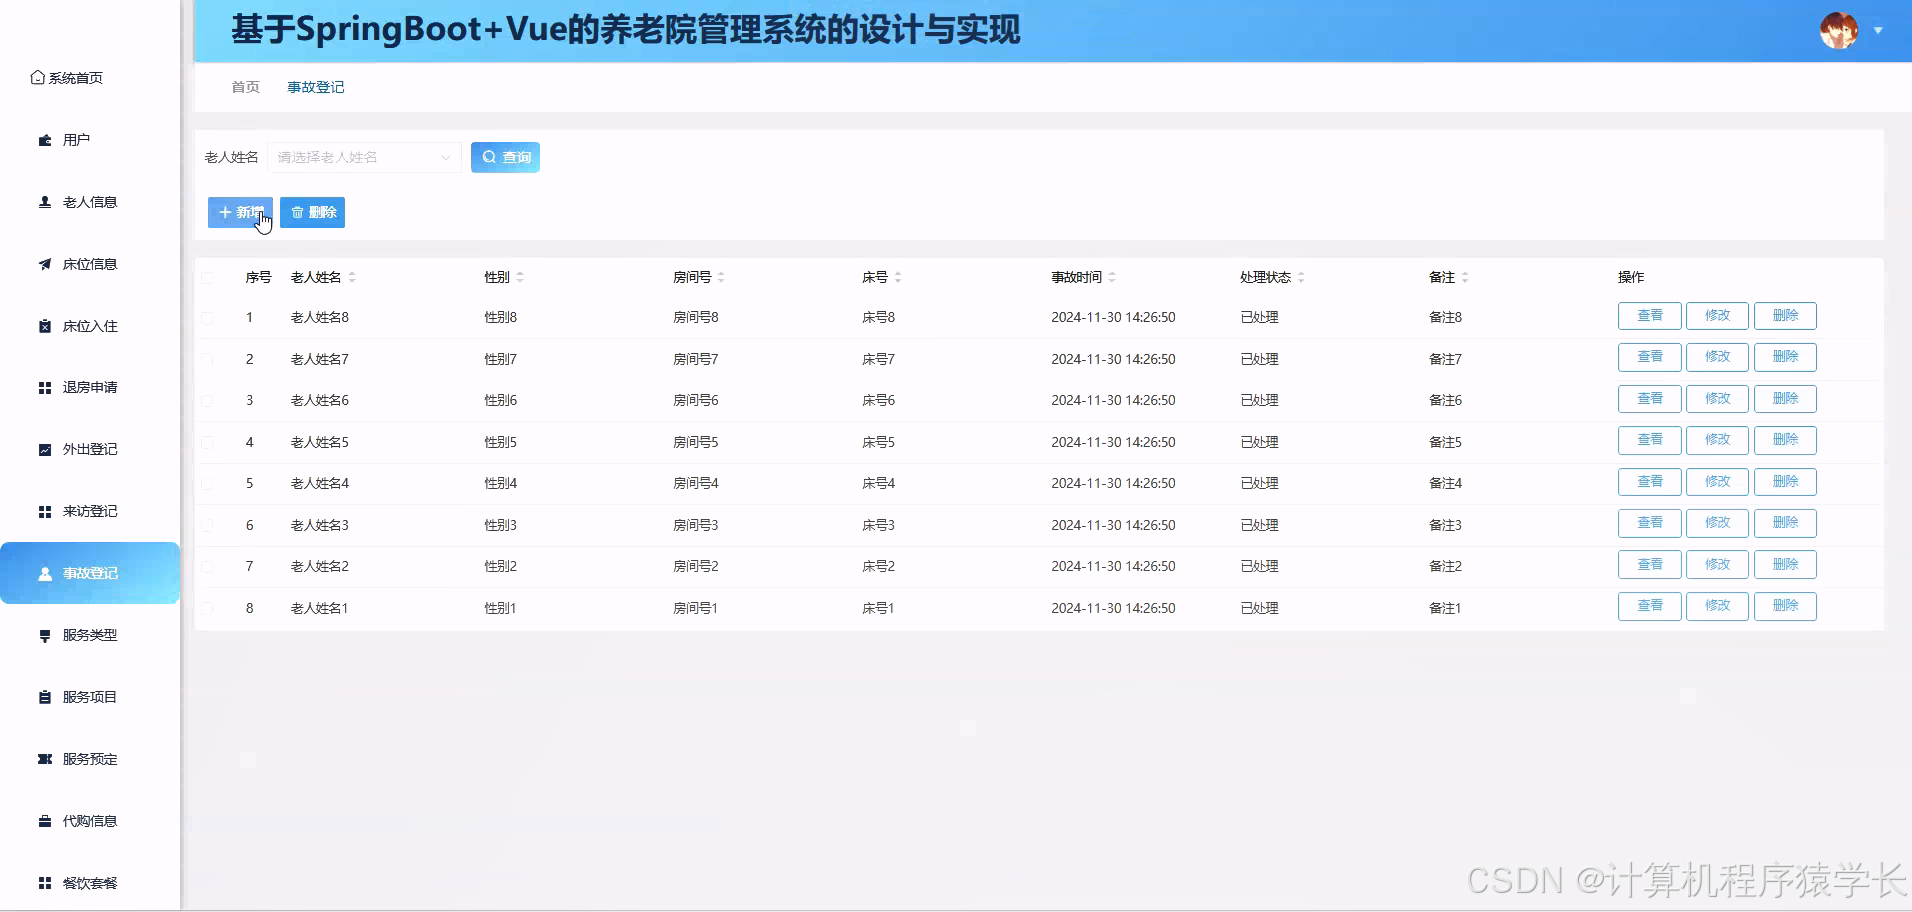The image size is (1912, 912).
Task: Check the checkbox beside 老人姓名1
Action: [208, 607]
